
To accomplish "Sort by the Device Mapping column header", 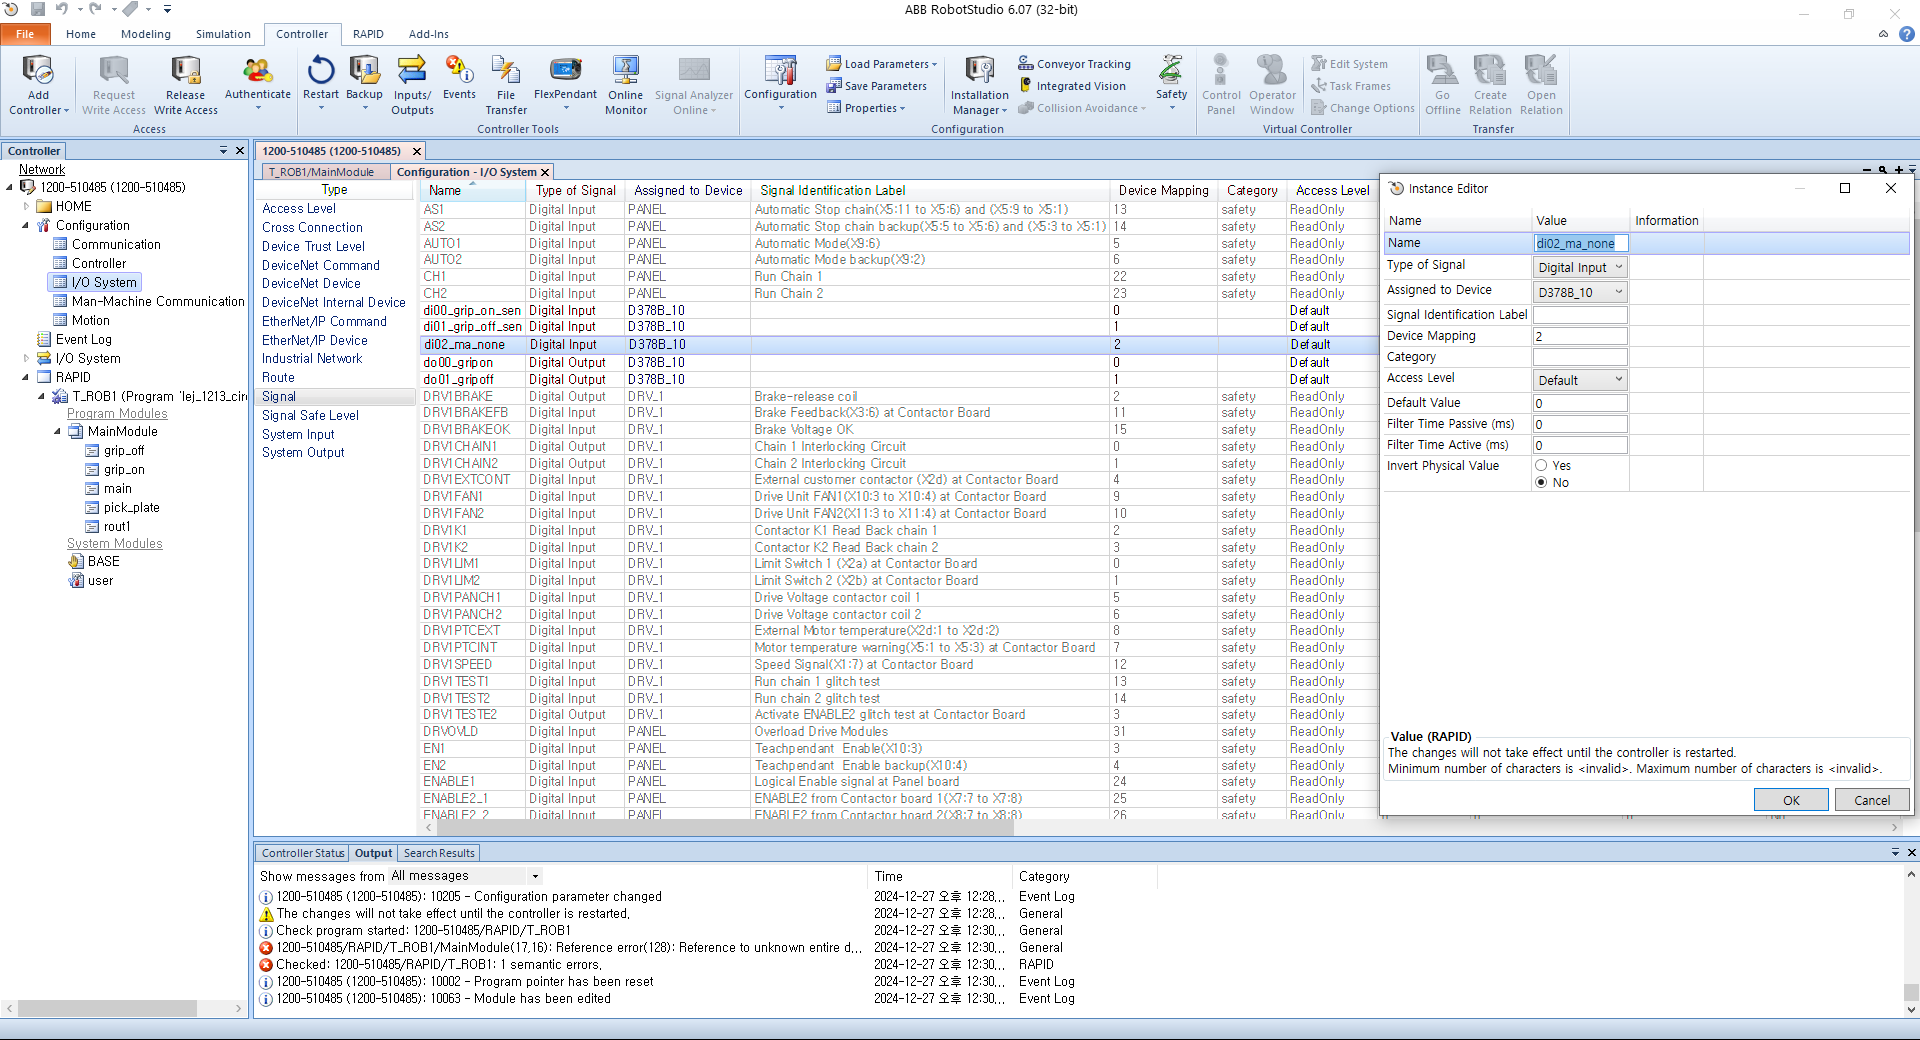I will point(1163,191).
